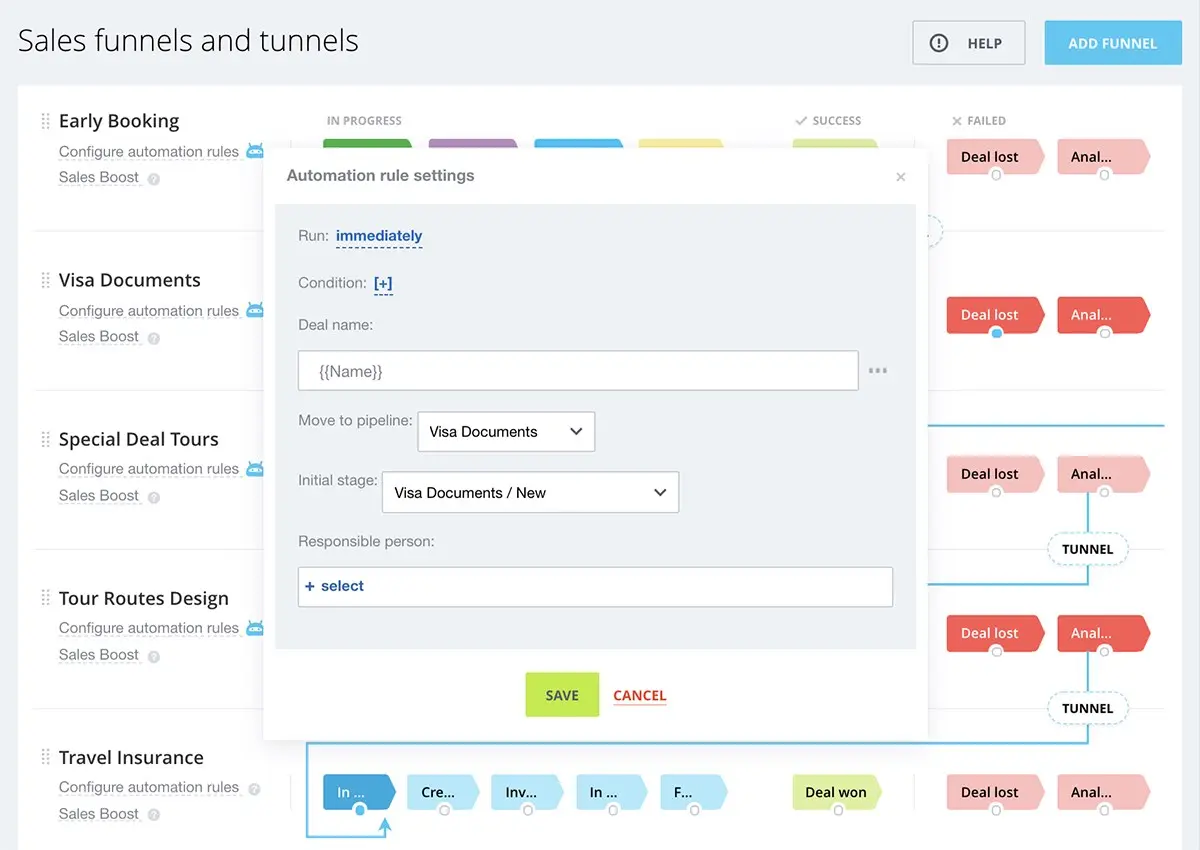This screenshot has height=850, width=1200.
Task: Click the Add Funnel button
Action: (1112, 43)
